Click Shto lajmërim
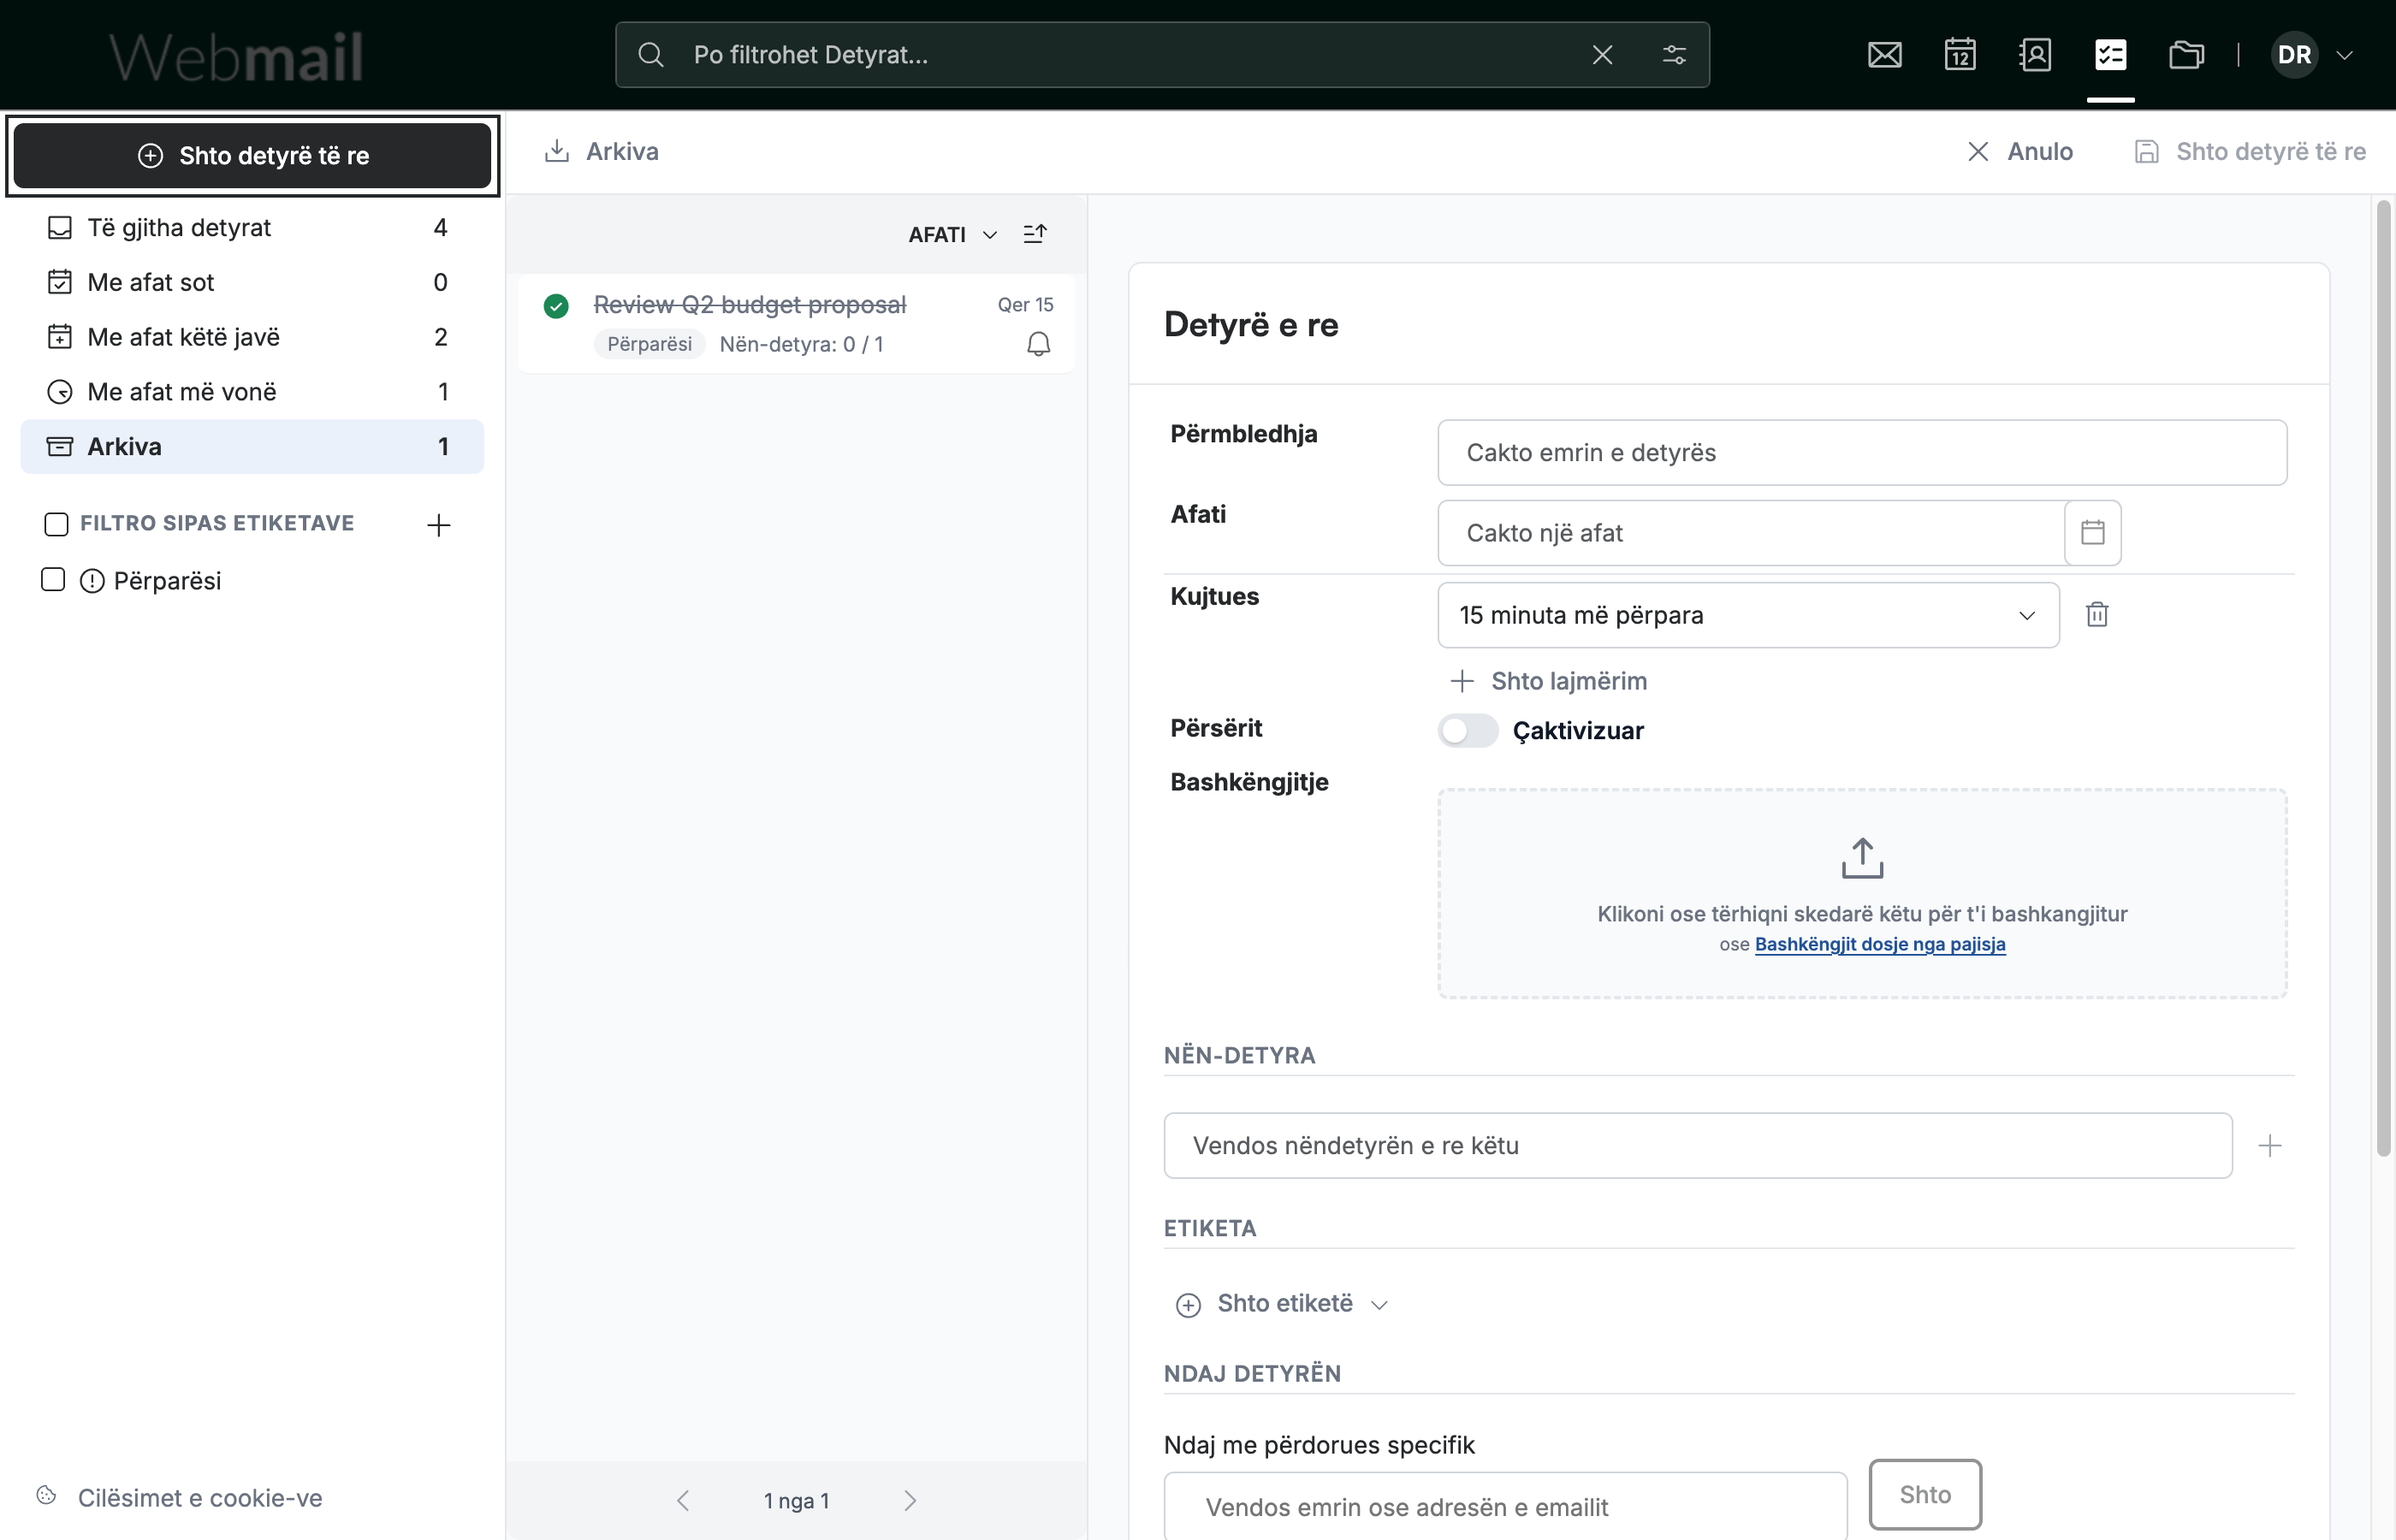 tap(1549, 681)
